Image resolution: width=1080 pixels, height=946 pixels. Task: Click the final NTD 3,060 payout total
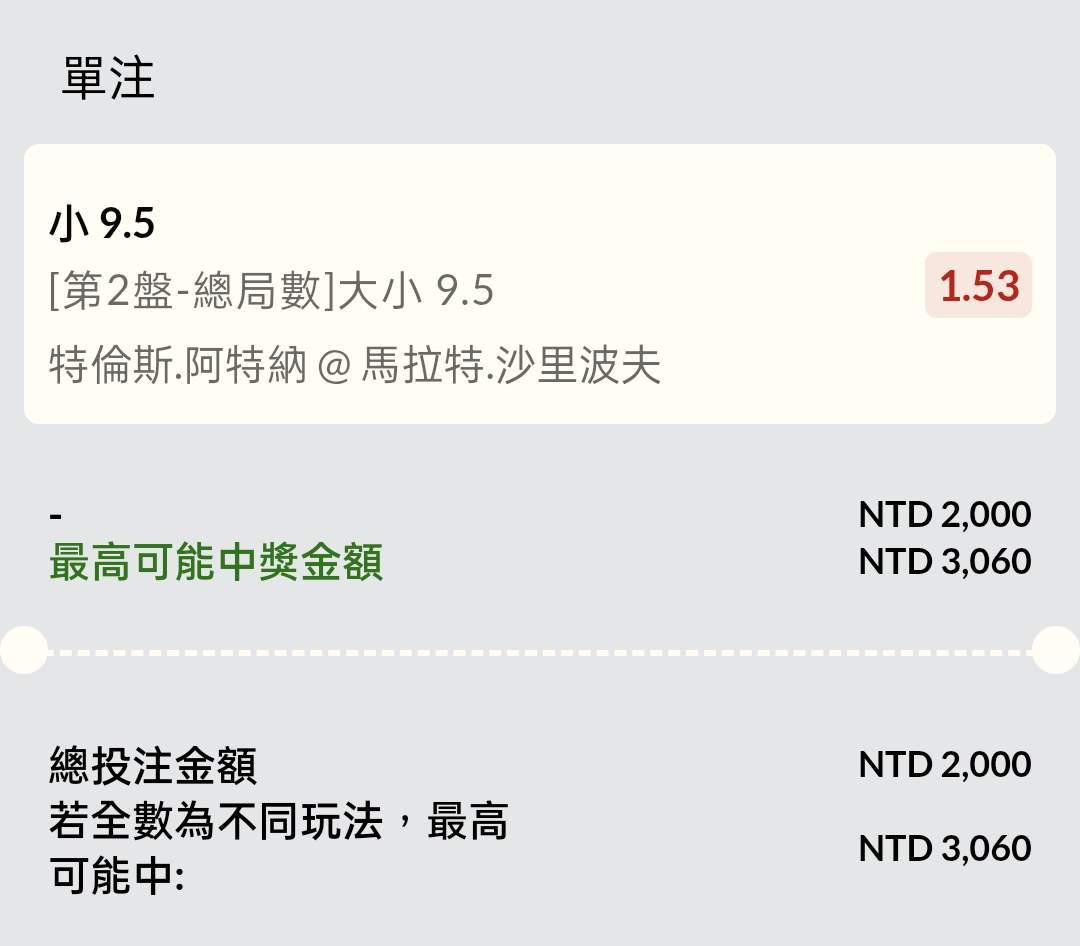pyautogui.click(x=944, y=848)
